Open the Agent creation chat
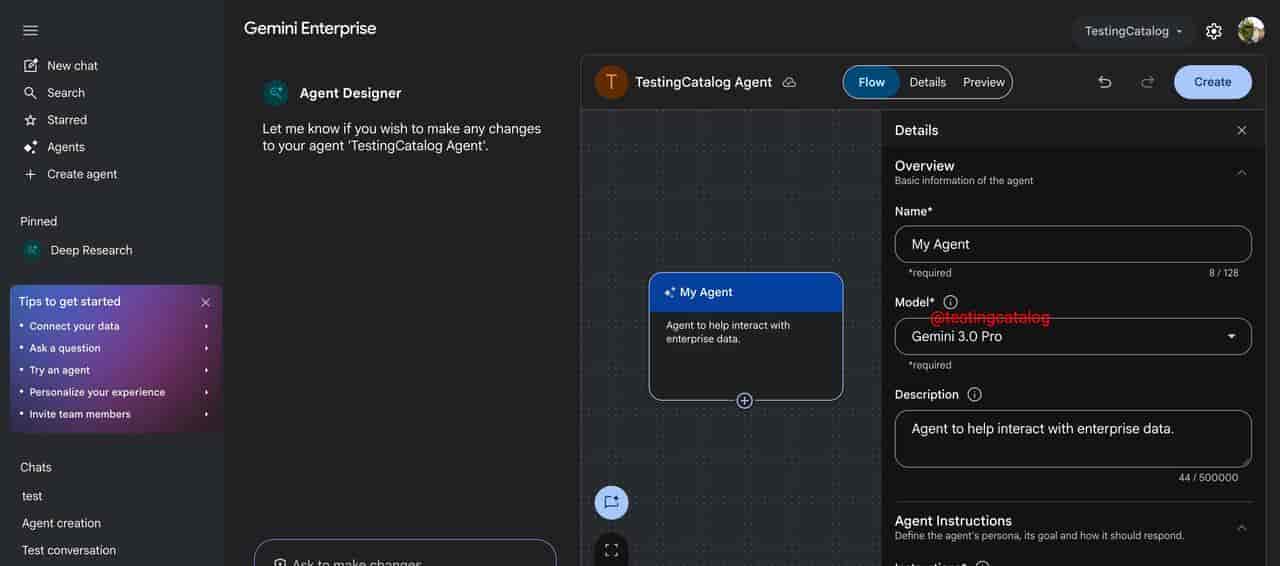The width and height of the screenshot is (1280, 566). tap(61, 523)
